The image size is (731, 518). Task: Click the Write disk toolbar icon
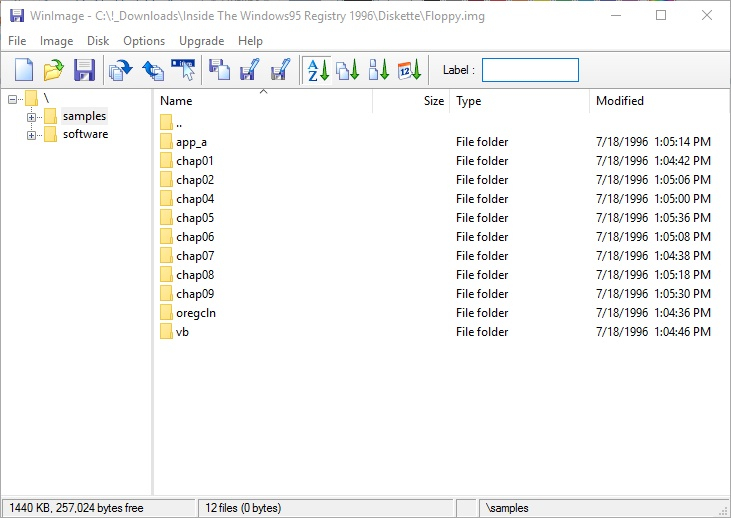tap(153, 70)
